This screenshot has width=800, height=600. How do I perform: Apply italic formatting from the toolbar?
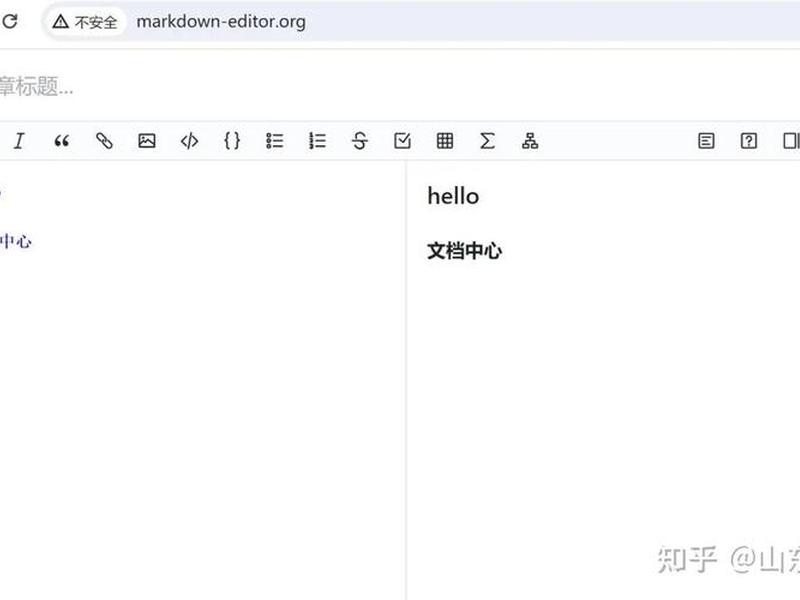19,141
